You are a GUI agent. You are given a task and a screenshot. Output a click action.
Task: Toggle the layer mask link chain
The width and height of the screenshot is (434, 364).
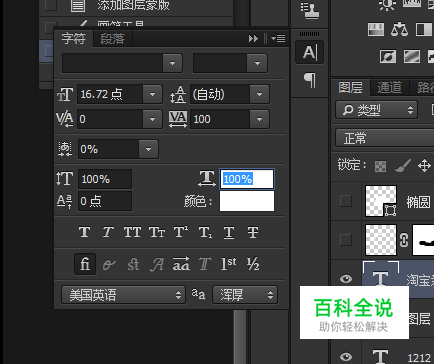pos(404,240)
